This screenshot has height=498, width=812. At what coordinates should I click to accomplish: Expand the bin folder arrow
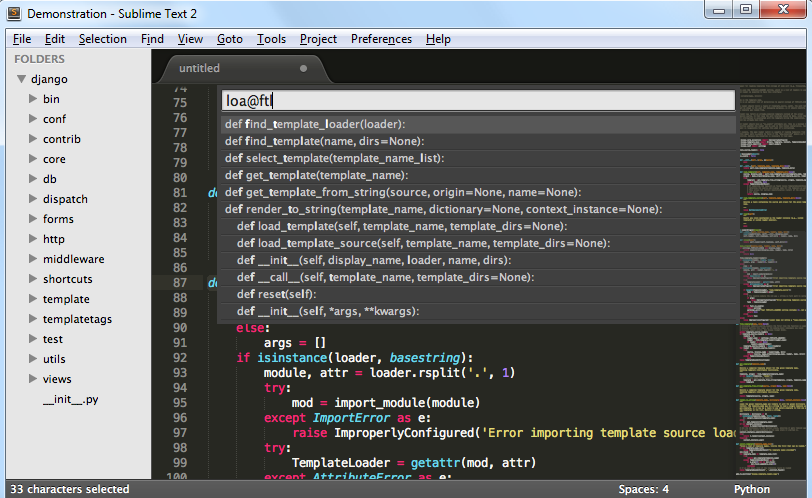[33, 98]
